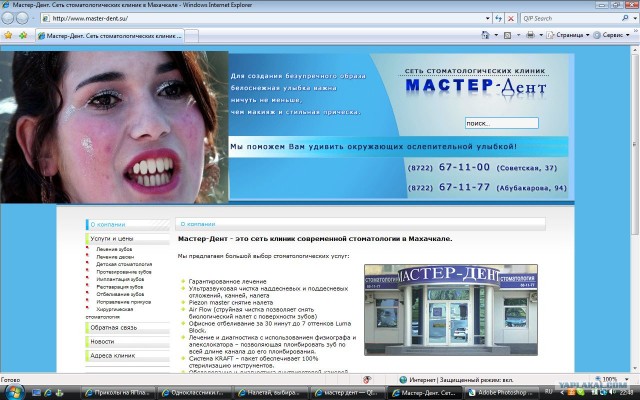Click Услуги и цены sidebar item

[x=128, y=238]
